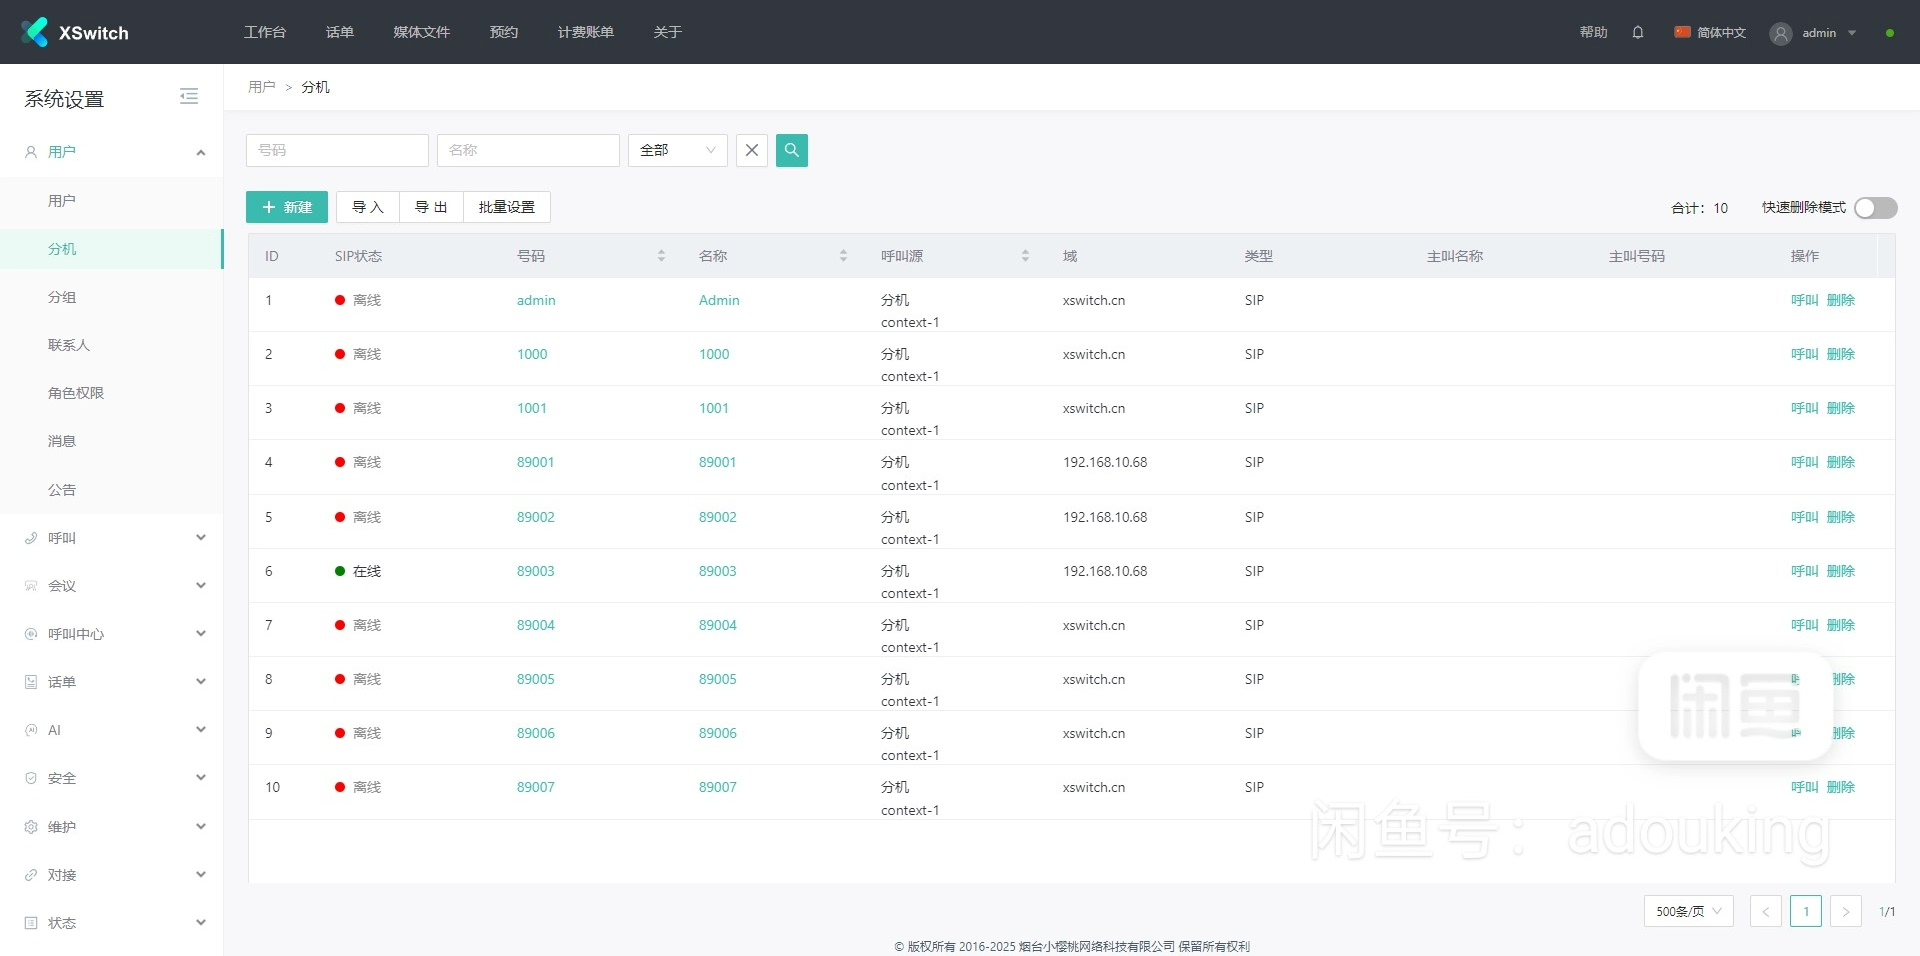This screenshot has height=956, width=1920.
Task: Focus the 号码 search input field
Action: point(337,150)
